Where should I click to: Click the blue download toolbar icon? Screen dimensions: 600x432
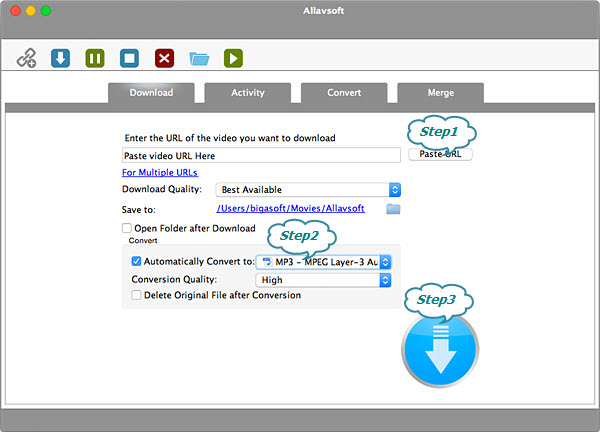(x=60, y=58)
